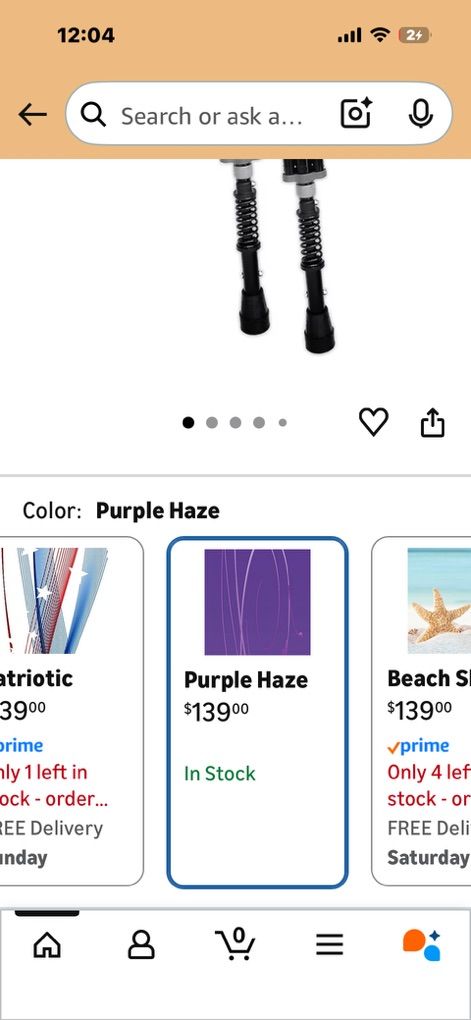The height and width of the screenshot is (1020, 471).
Task: Jump to second image carousel dot
Action: click(x=211, y=423)
